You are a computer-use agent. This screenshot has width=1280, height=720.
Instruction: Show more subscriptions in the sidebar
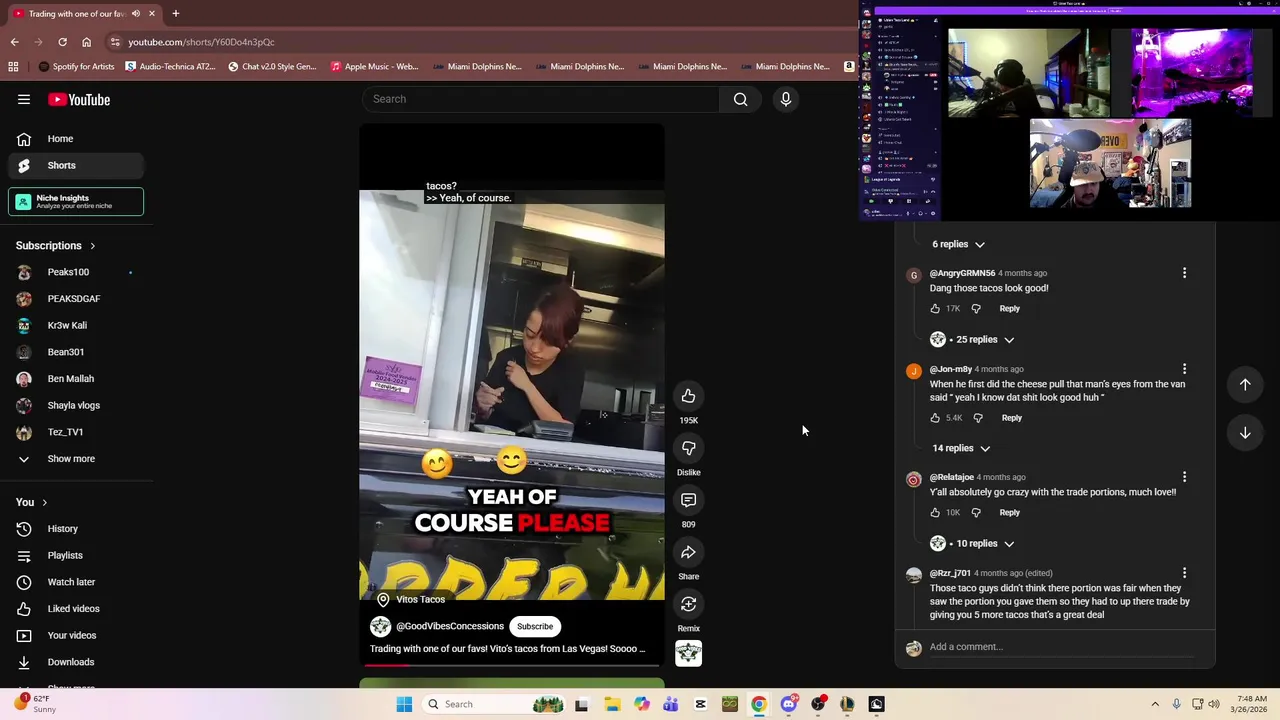pos(71,459)
